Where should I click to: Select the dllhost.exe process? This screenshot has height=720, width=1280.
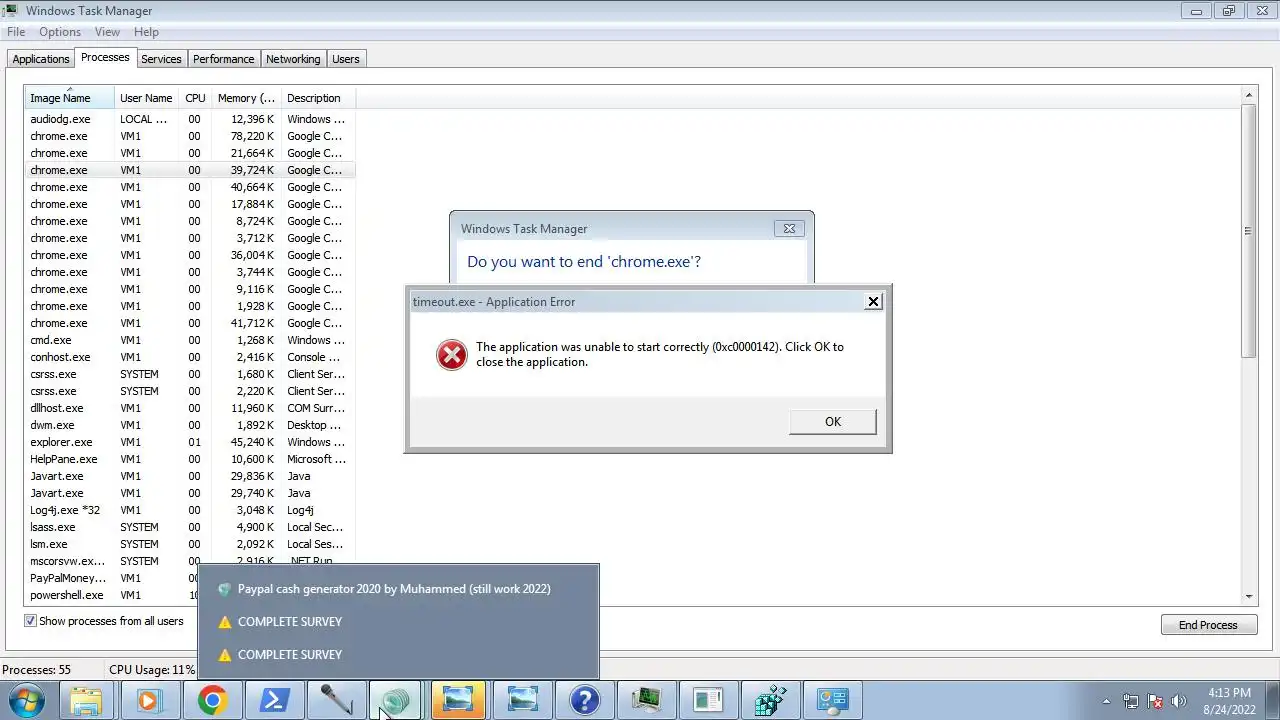(190, 408)
